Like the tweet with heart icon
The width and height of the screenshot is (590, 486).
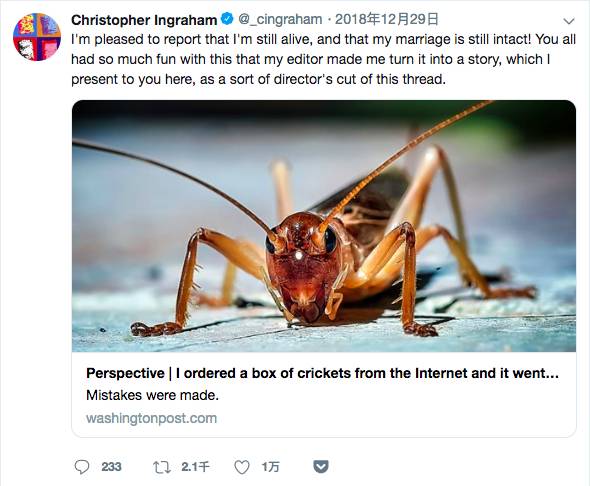coord(242,467)
